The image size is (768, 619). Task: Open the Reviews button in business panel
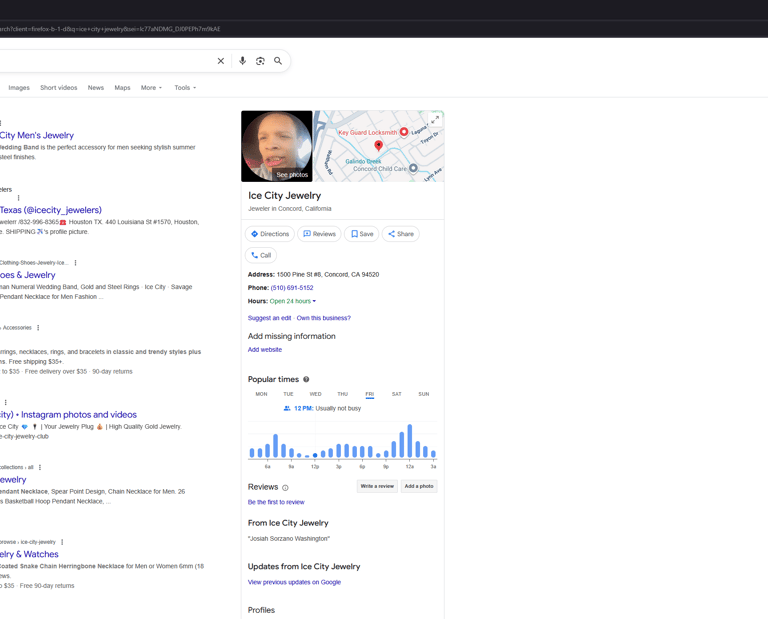point(319,234)
